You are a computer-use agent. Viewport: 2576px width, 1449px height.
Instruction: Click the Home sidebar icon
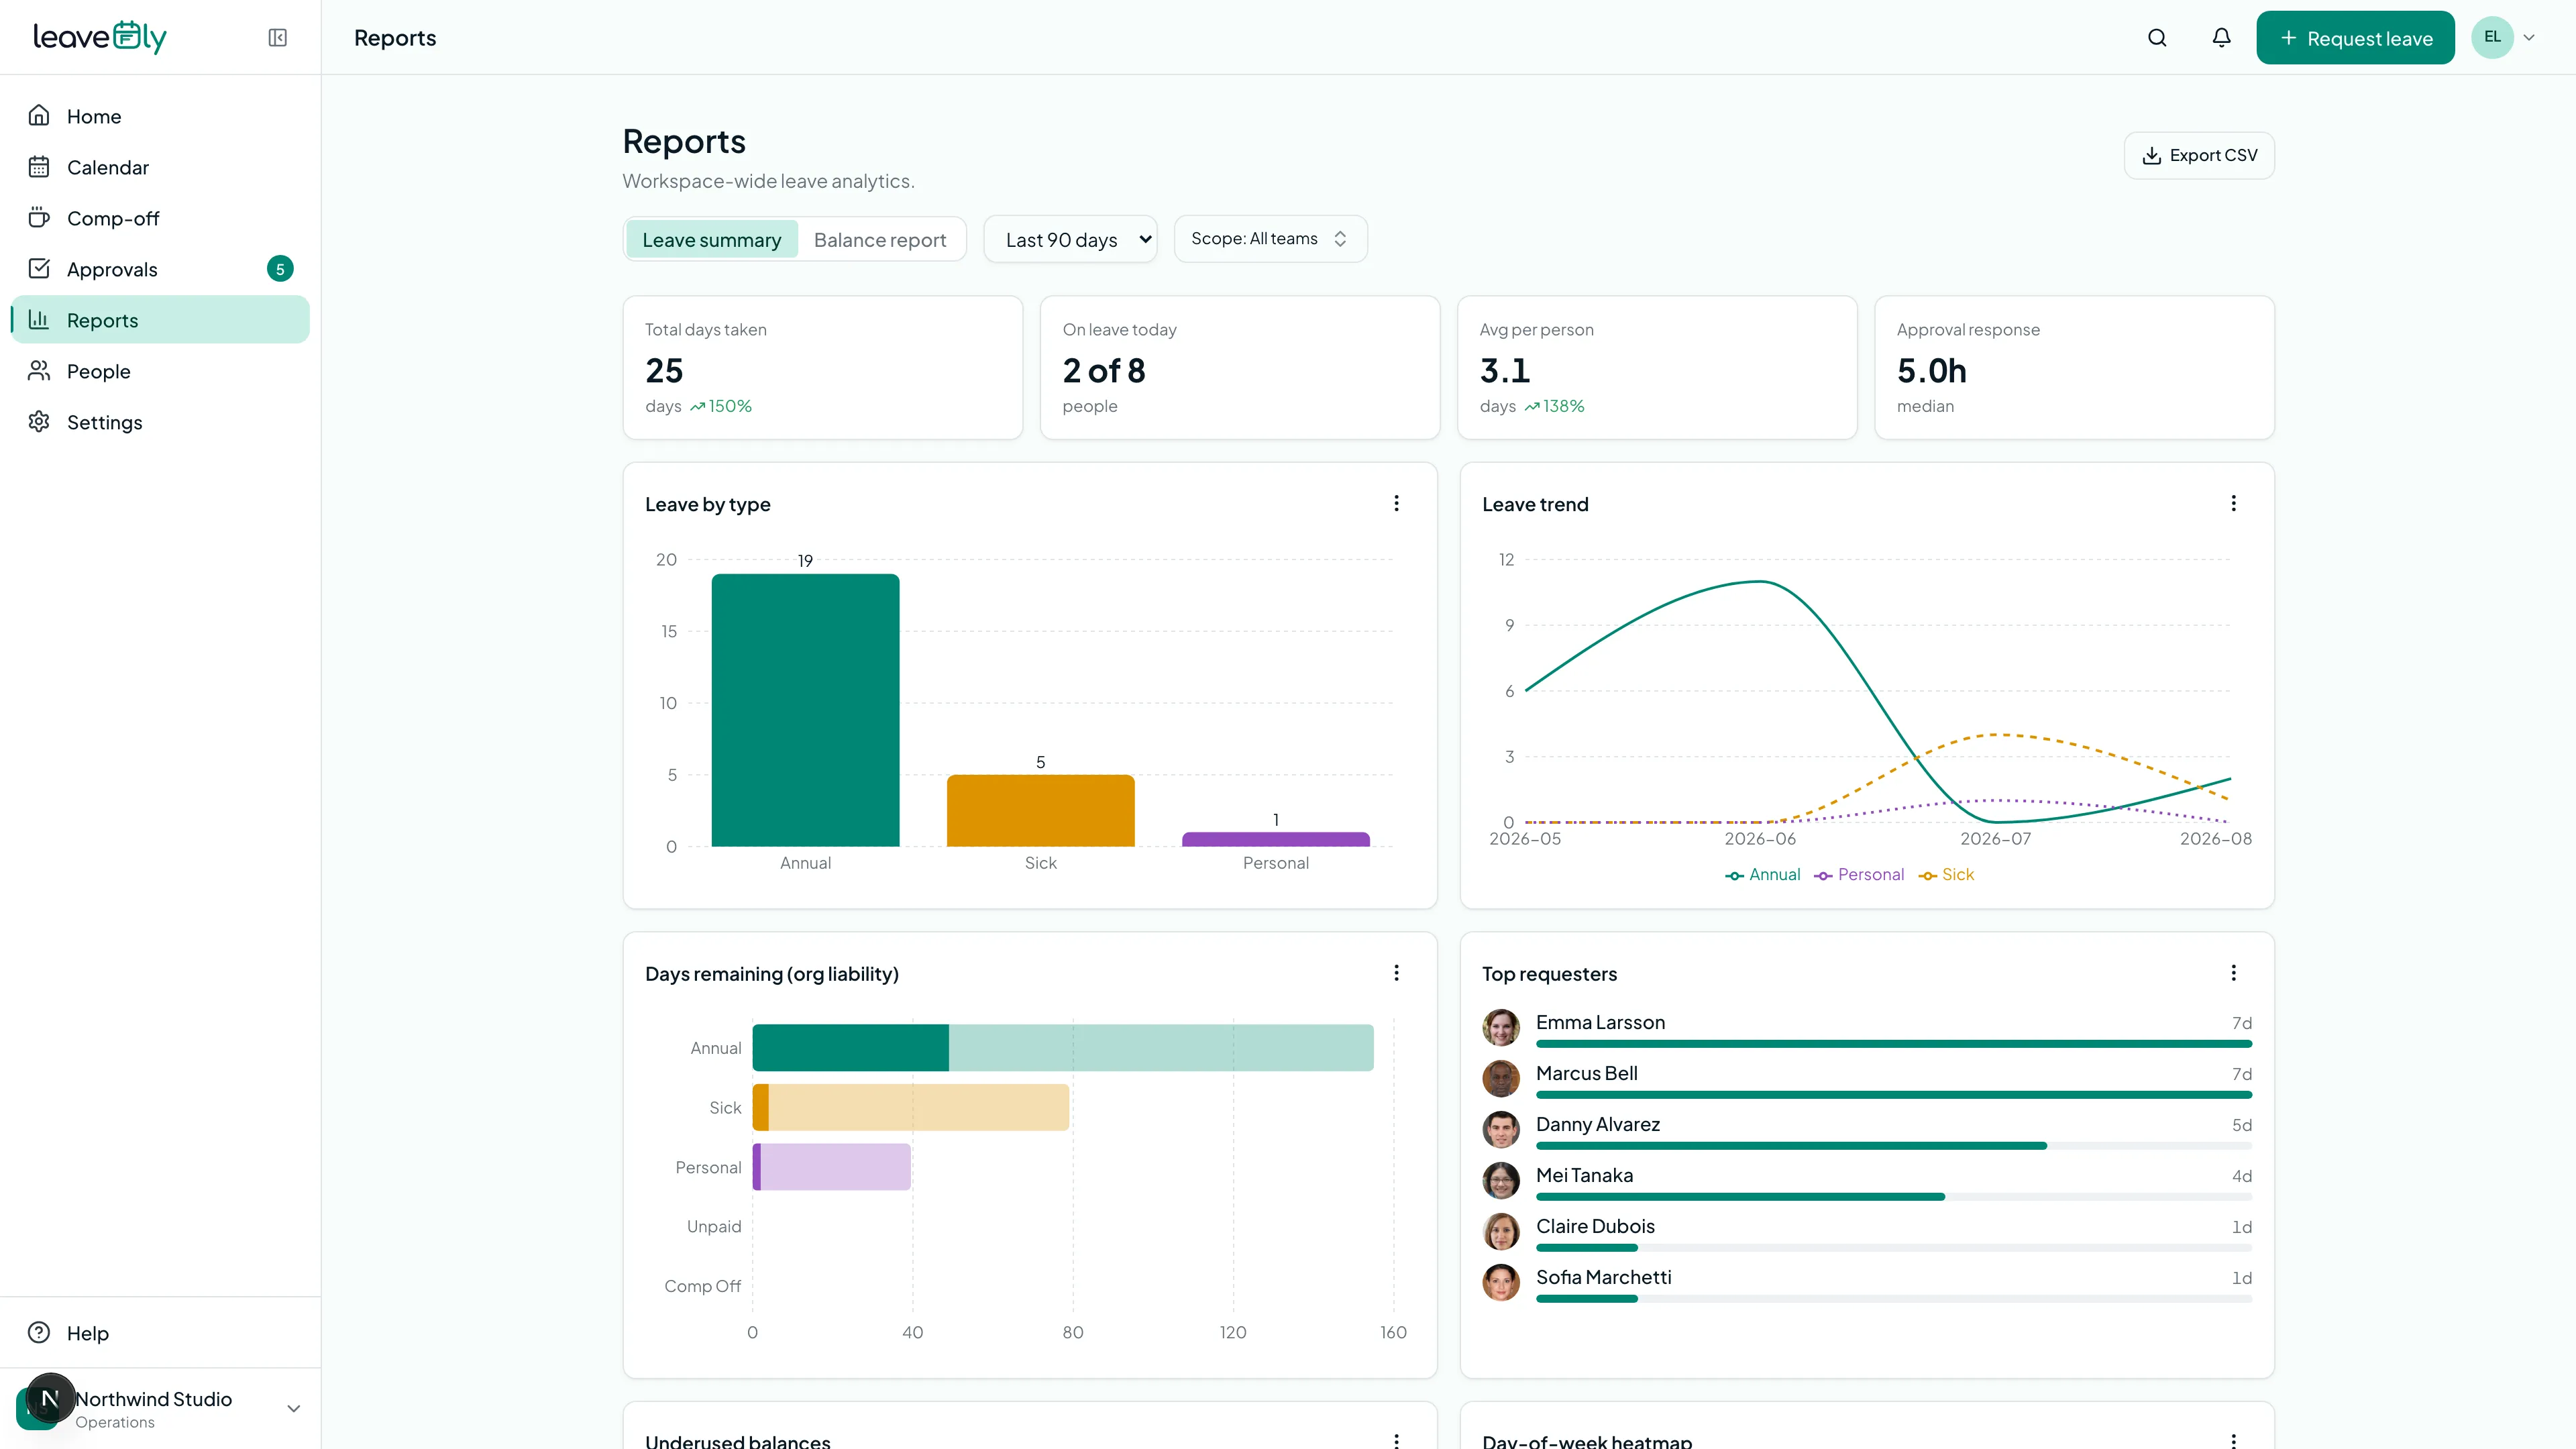[x=39, y=116]
